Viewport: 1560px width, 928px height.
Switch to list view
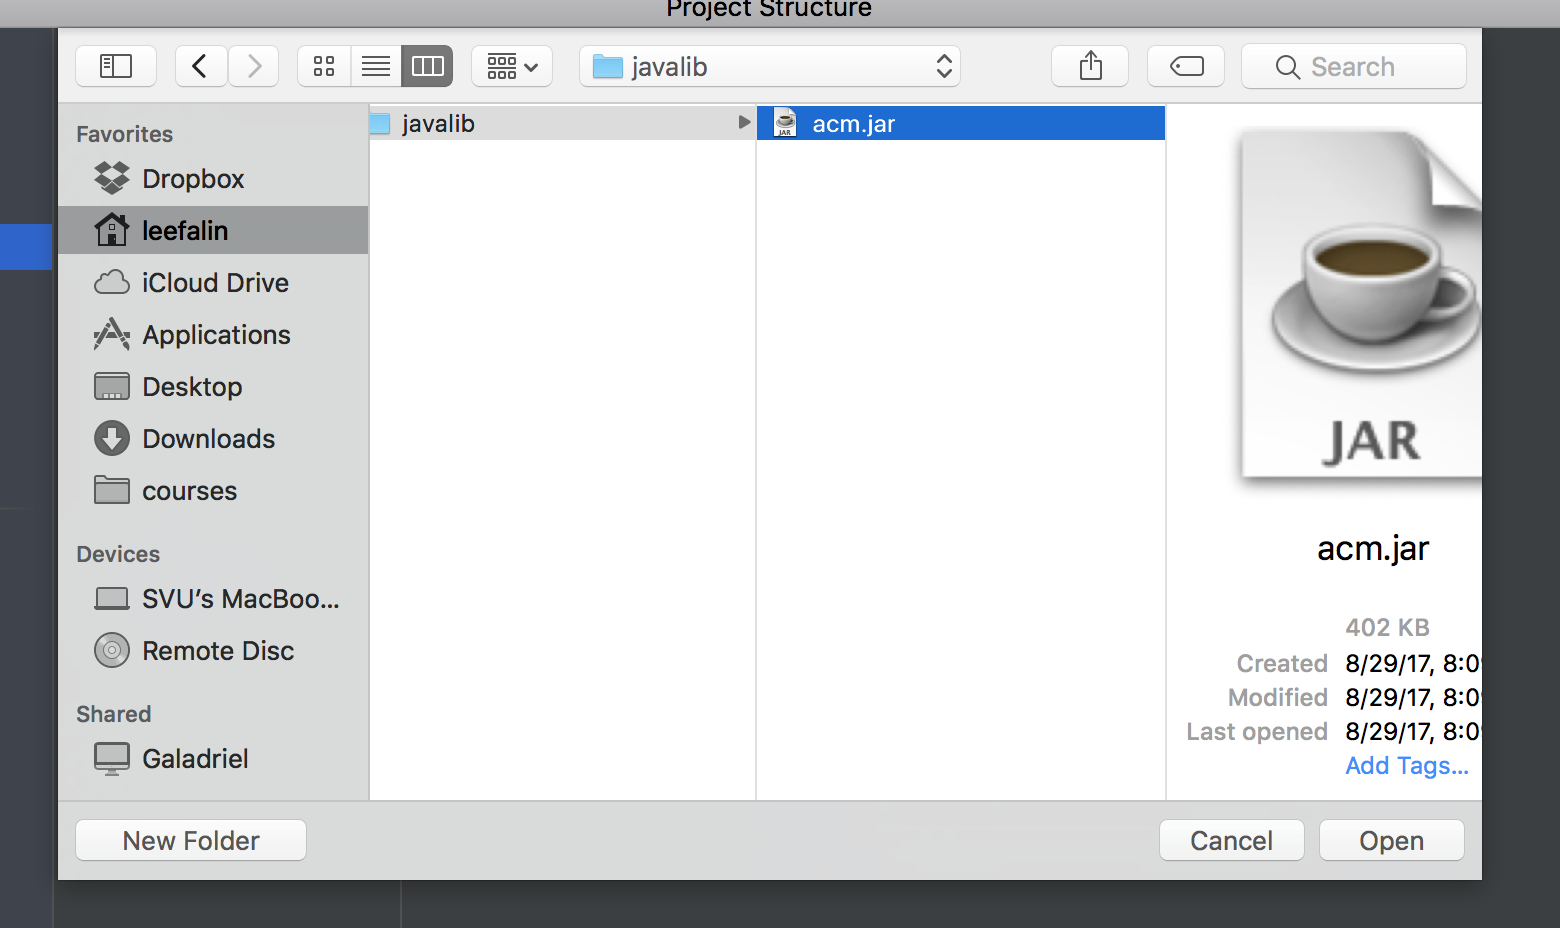376,67
